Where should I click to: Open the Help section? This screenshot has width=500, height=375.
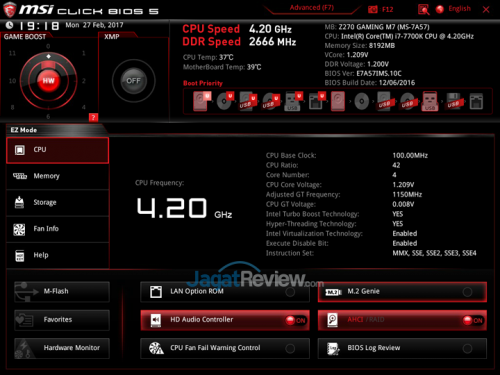[58, 255]
